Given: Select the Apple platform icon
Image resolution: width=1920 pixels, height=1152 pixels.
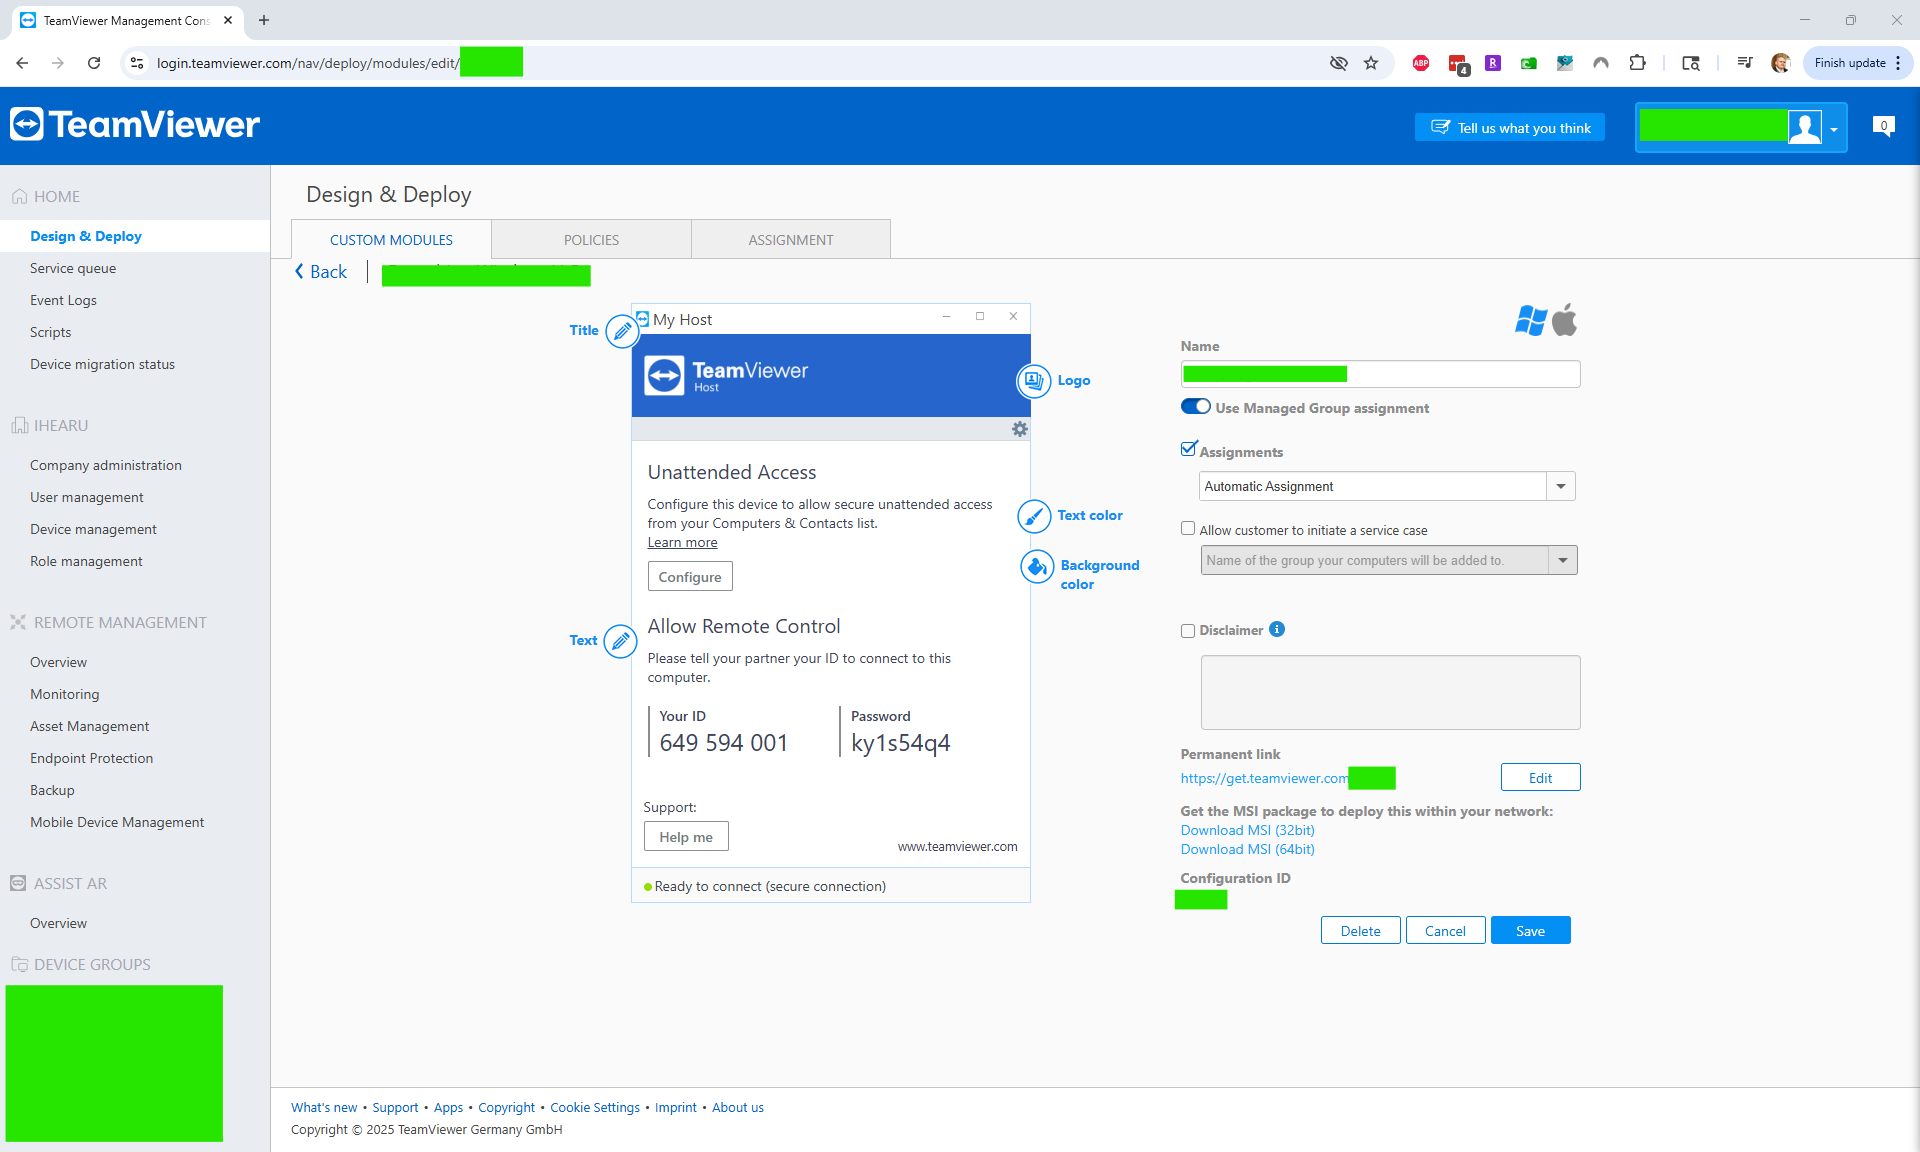Looking at the screenshot, I should pyautogui.click(x=1565, y=319).
